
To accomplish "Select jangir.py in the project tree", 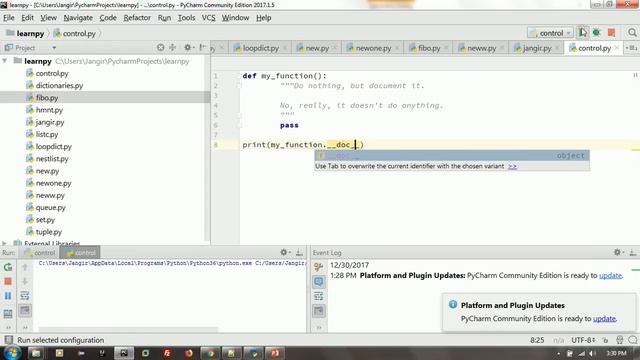I will coord(49,122).
